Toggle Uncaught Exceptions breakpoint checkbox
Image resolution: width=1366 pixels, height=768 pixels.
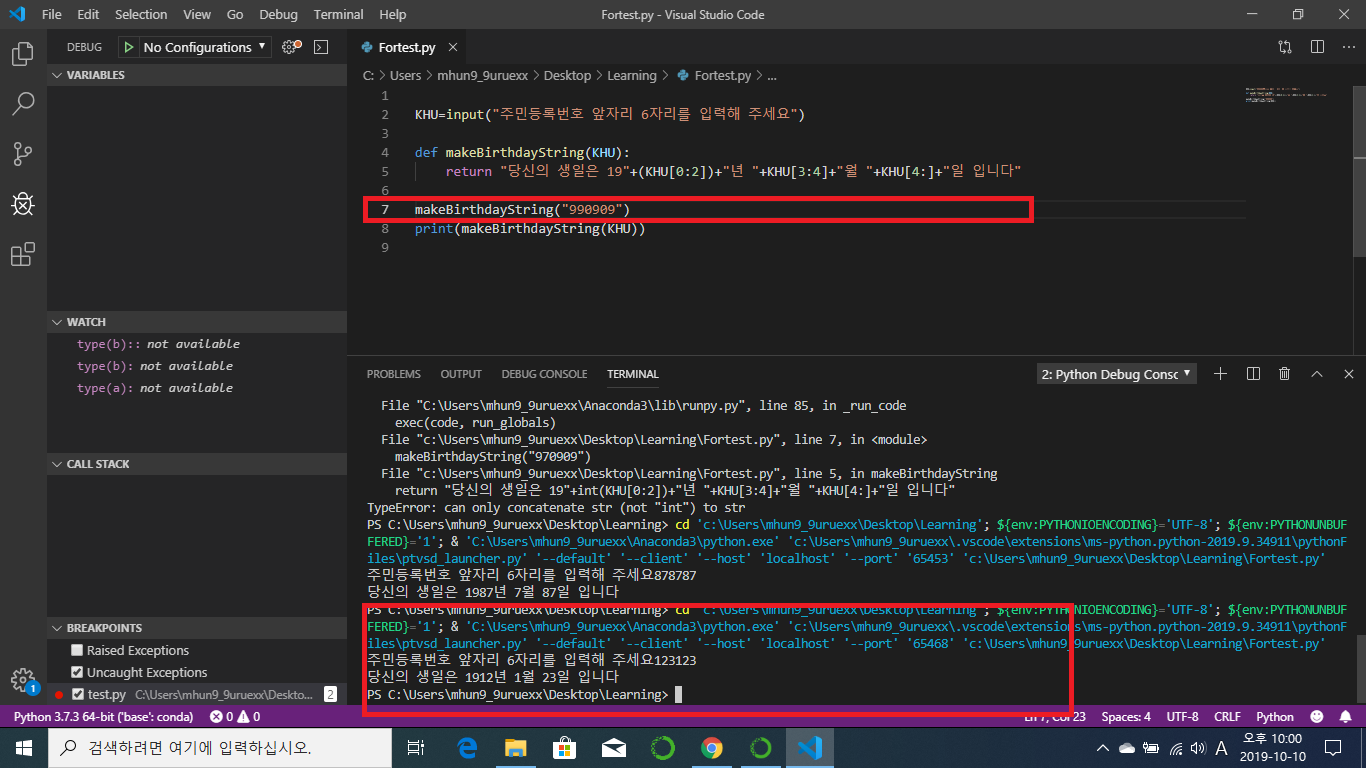pyautogui.click(x=77, y=673)
